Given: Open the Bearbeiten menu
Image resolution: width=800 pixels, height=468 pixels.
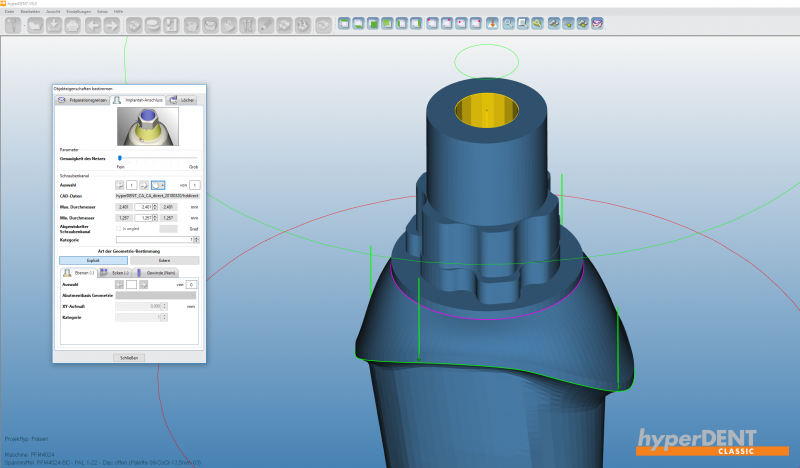Looking at the screenshot, I should 30,11.
